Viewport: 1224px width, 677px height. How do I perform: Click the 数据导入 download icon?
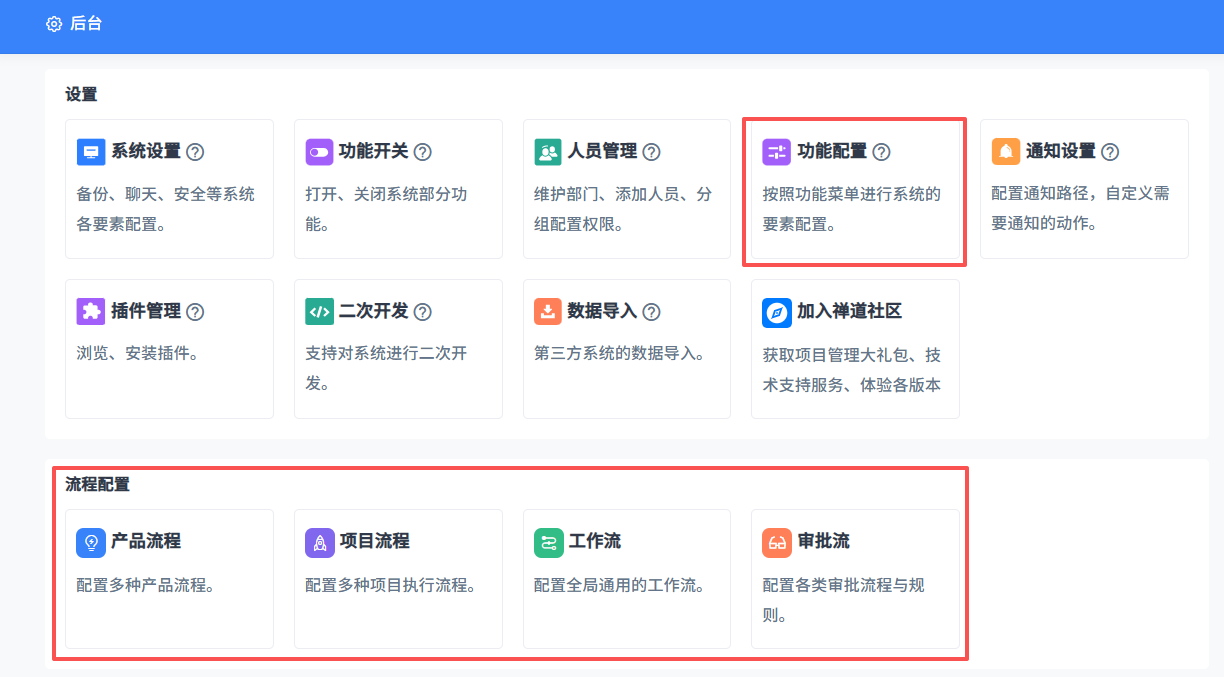coord(548,311)
